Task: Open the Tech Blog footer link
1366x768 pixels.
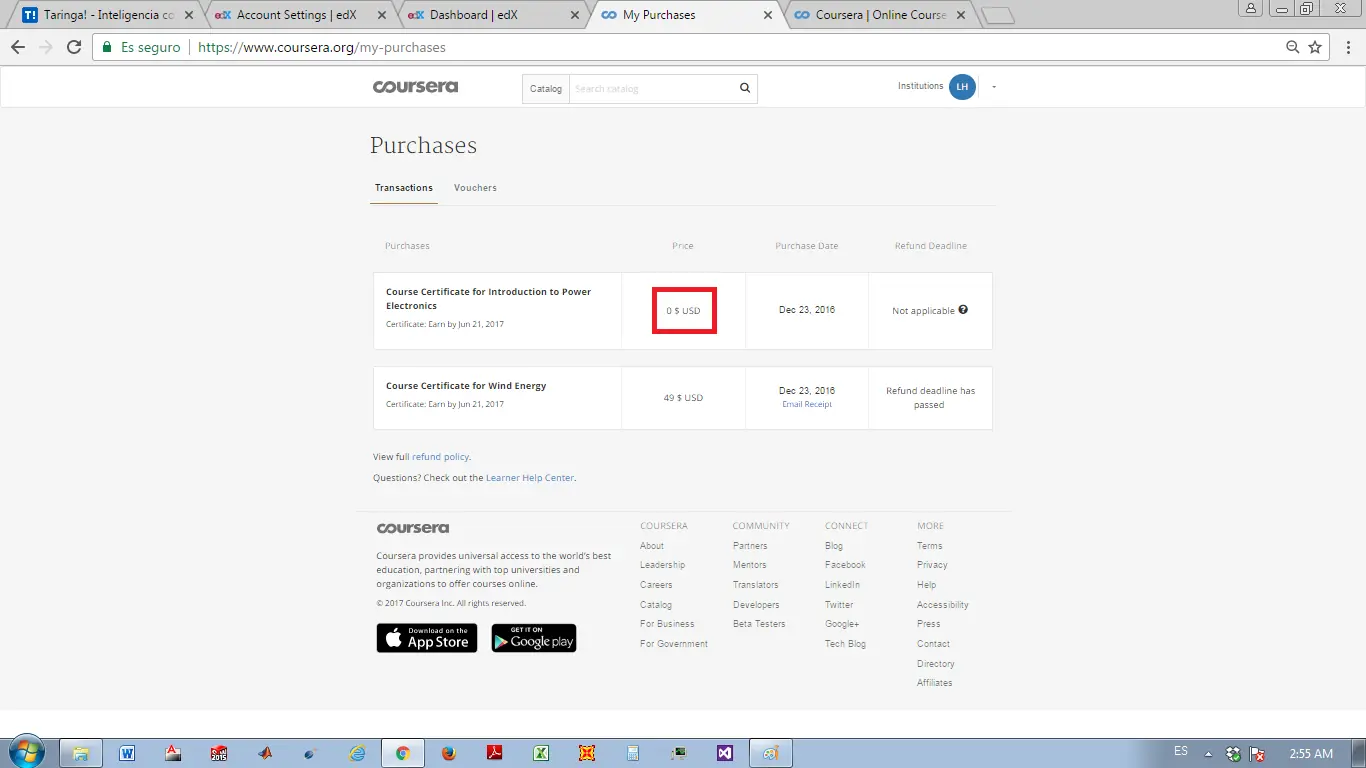Action: tap(845, 644)
